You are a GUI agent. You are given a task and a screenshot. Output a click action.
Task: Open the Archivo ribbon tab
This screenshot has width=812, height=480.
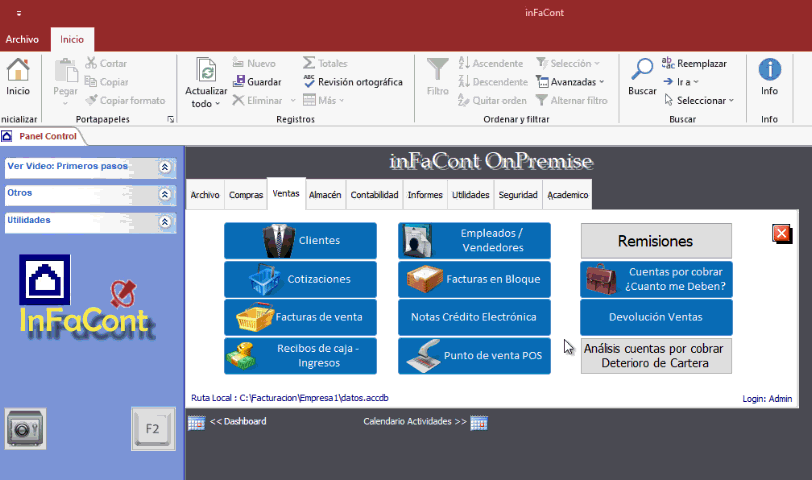click(22, 39)
